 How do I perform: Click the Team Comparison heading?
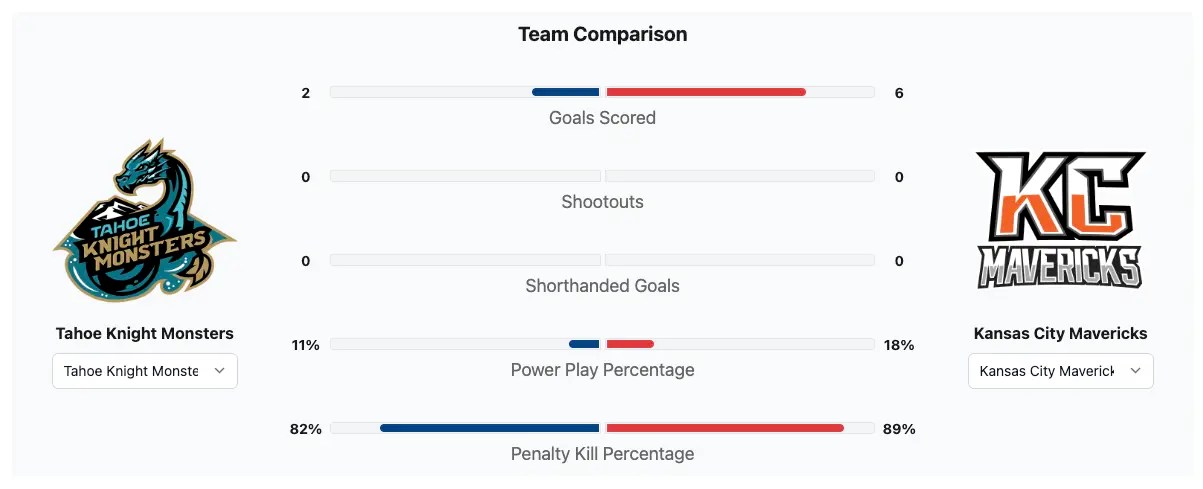coord(602,35)
